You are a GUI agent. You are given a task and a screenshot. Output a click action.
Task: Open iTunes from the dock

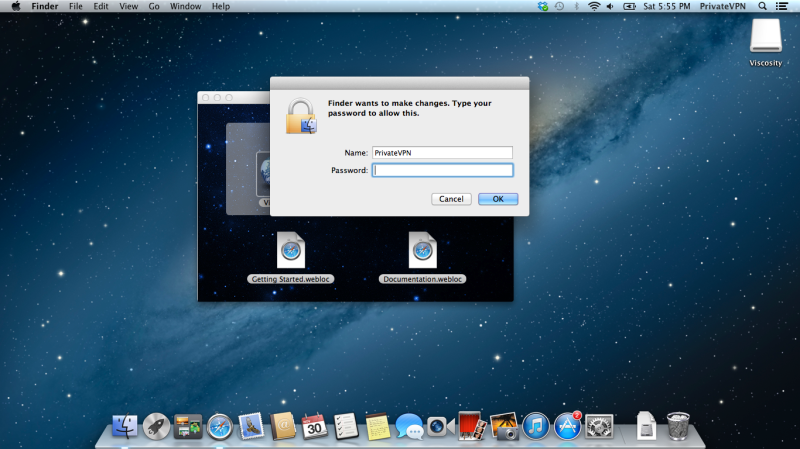click(x=537, y=427)
